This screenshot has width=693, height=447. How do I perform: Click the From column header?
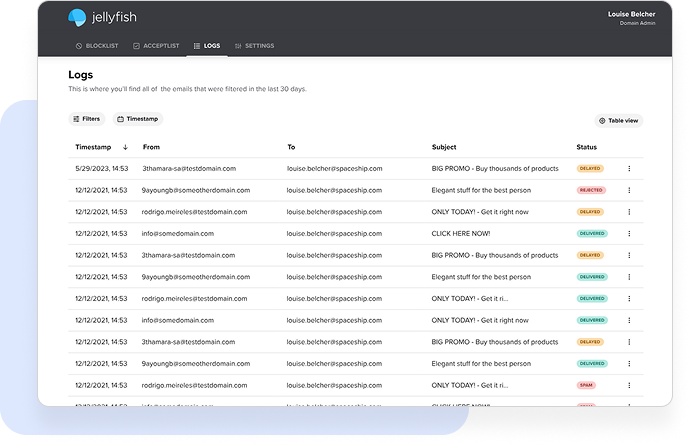151,147
